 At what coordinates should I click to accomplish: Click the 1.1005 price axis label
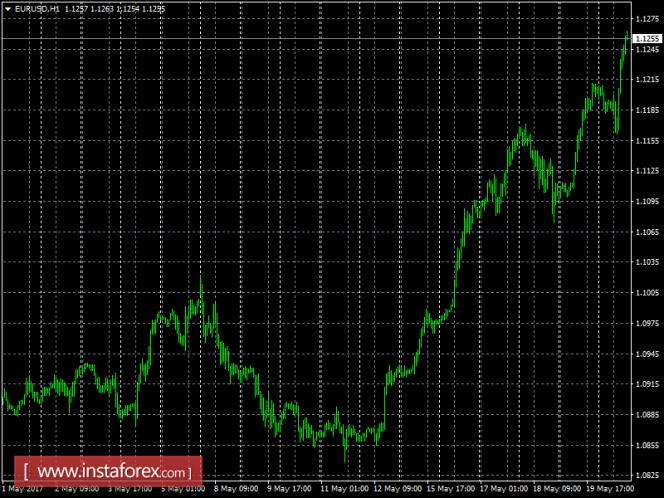point(647,292)
